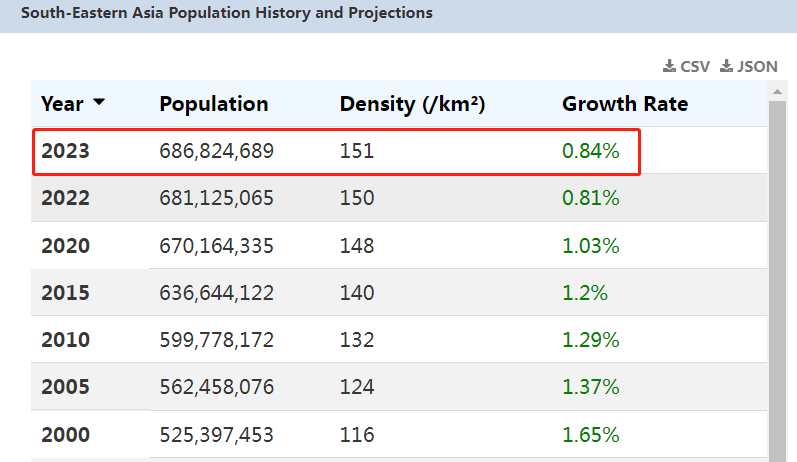Select the 1.65% growth rate for 2000
The width and height of the screenshot is (797, 462).
[591, 435]
